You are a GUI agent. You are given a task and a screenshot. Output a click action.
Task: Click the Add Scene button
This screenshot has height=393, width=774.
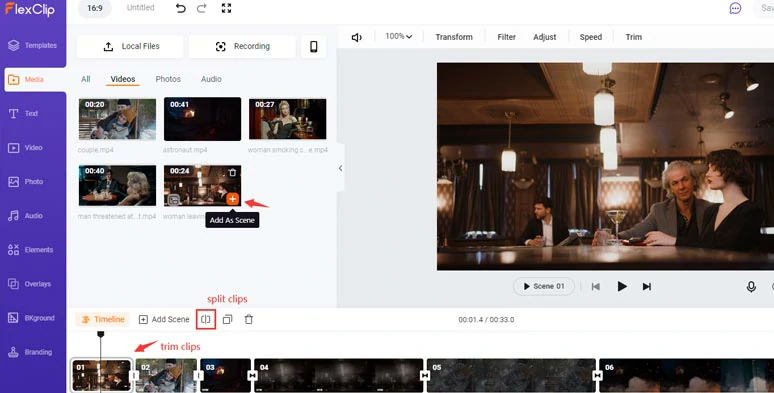point(164,319)
